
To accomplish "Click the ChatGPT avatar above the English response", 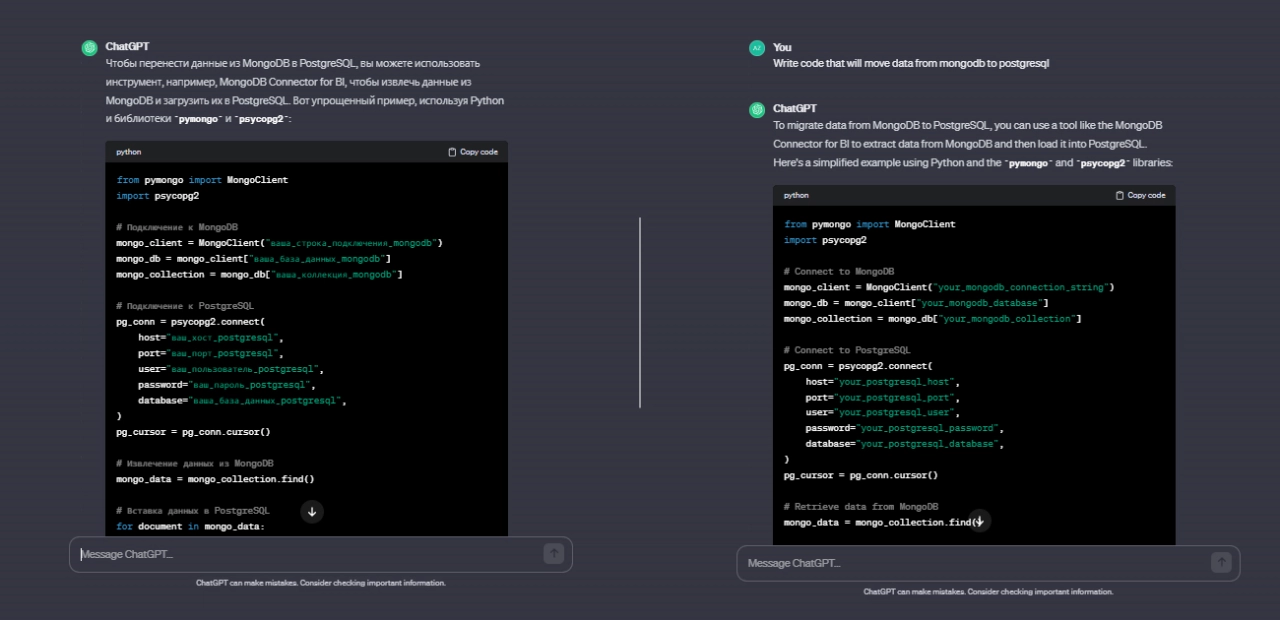I will pyautogui.click(x=757, y=109).
